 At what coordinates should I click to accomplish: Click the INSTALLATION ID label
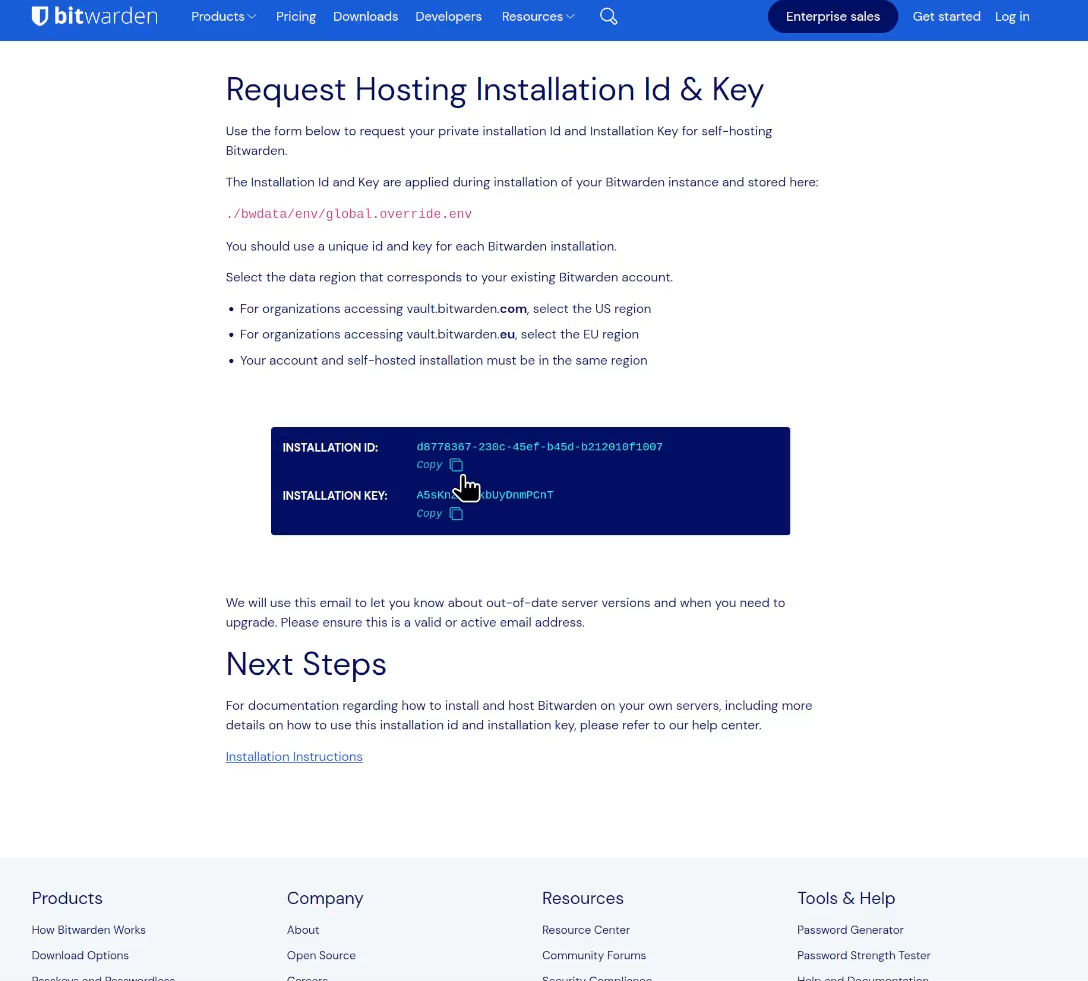[x=330, y=447]
